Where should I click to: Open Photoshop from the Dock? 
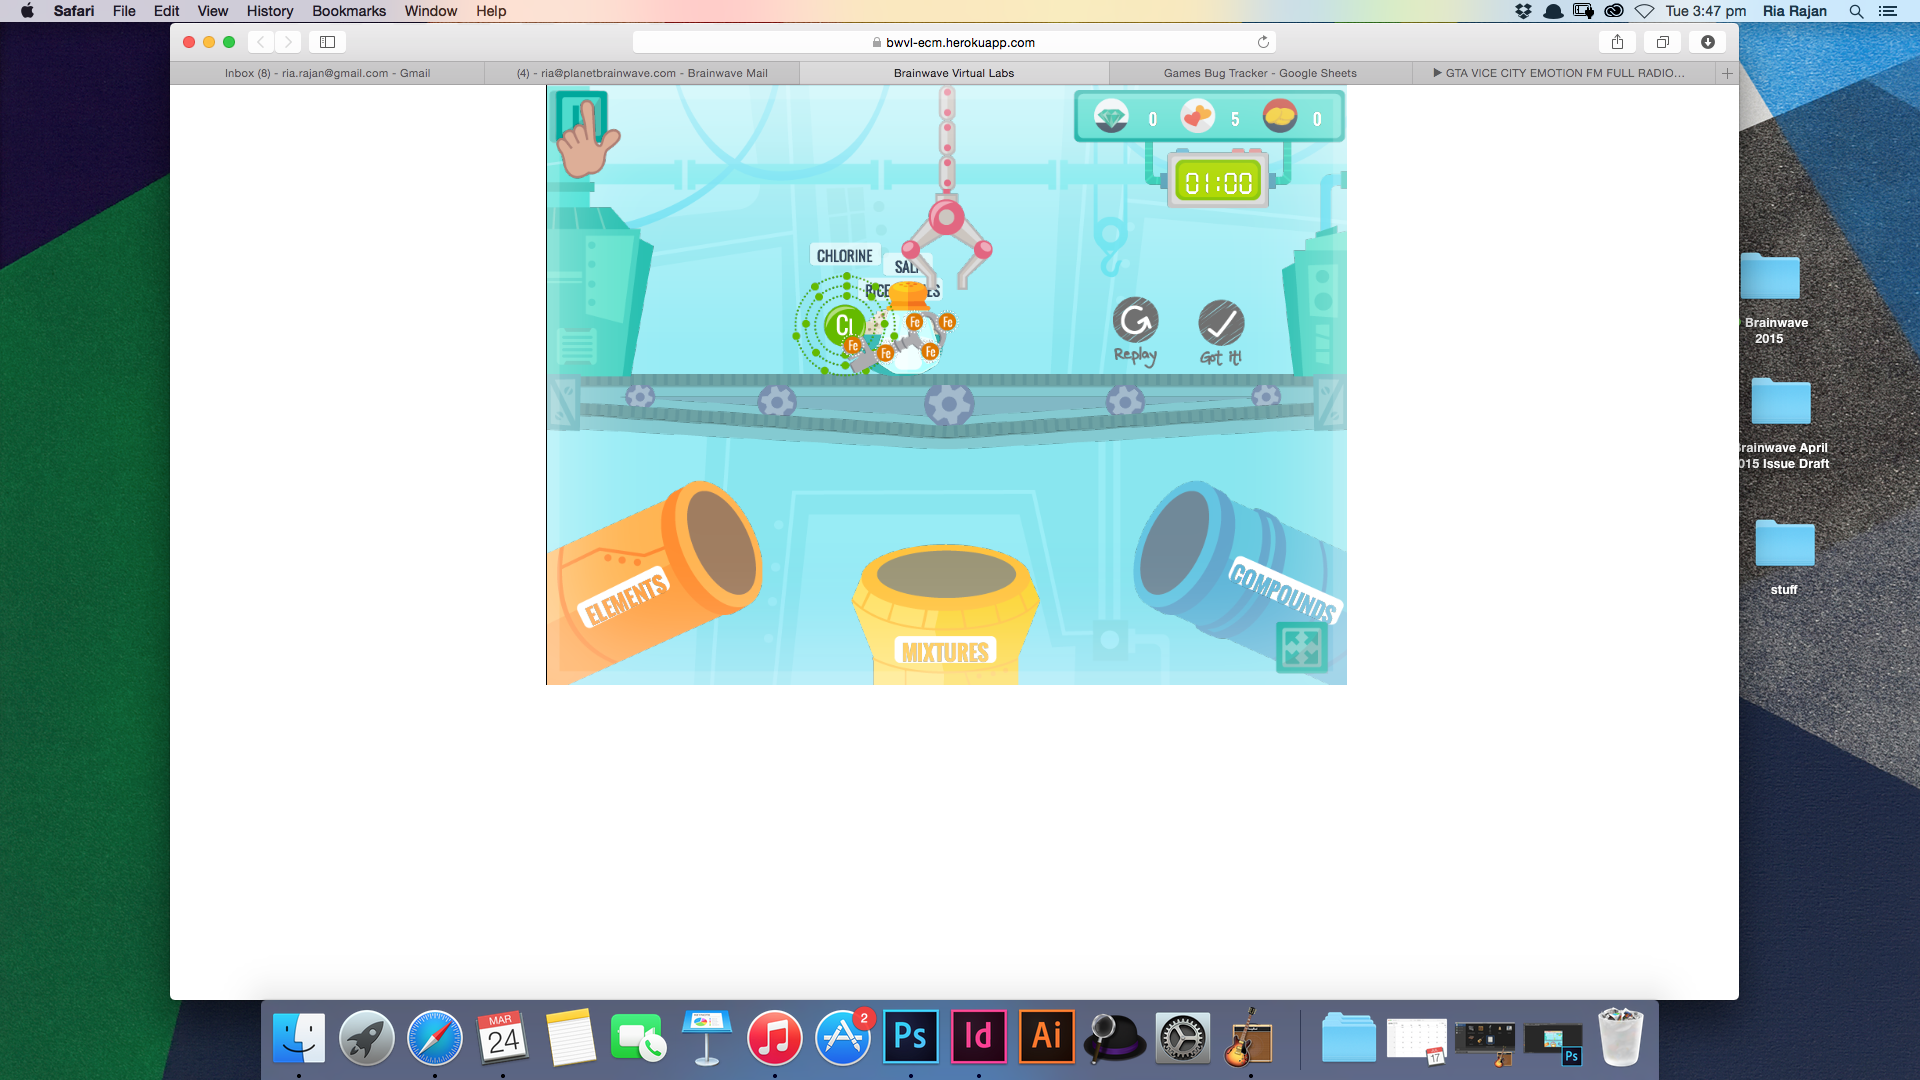[911, 1036]
